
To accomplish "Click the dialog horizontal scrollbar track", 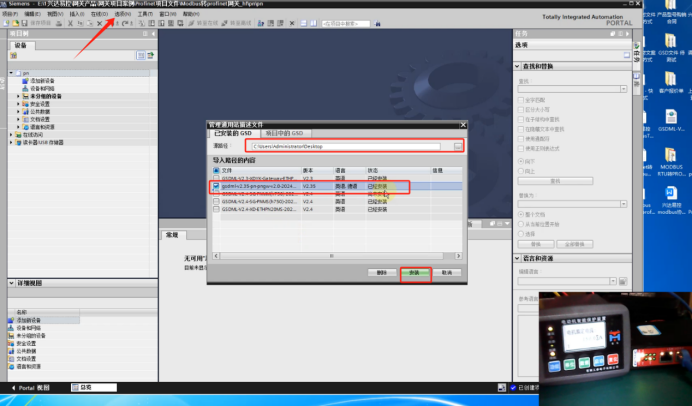I will [338, 256].
